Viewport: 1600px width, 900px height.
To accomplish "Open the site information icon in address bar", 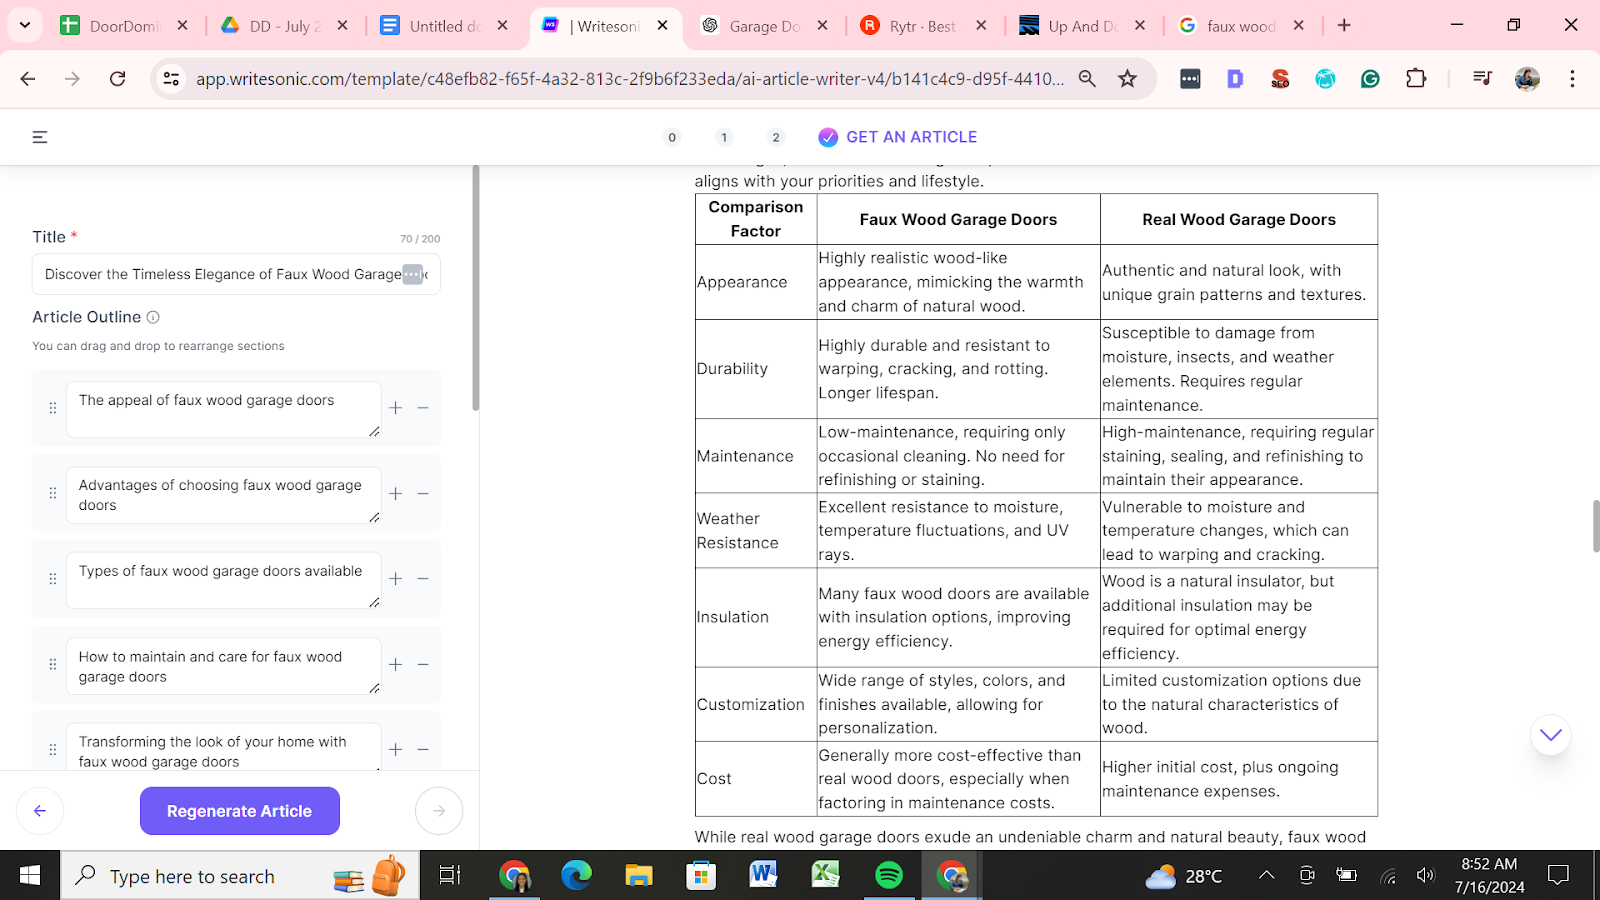I will coord(171,79).
